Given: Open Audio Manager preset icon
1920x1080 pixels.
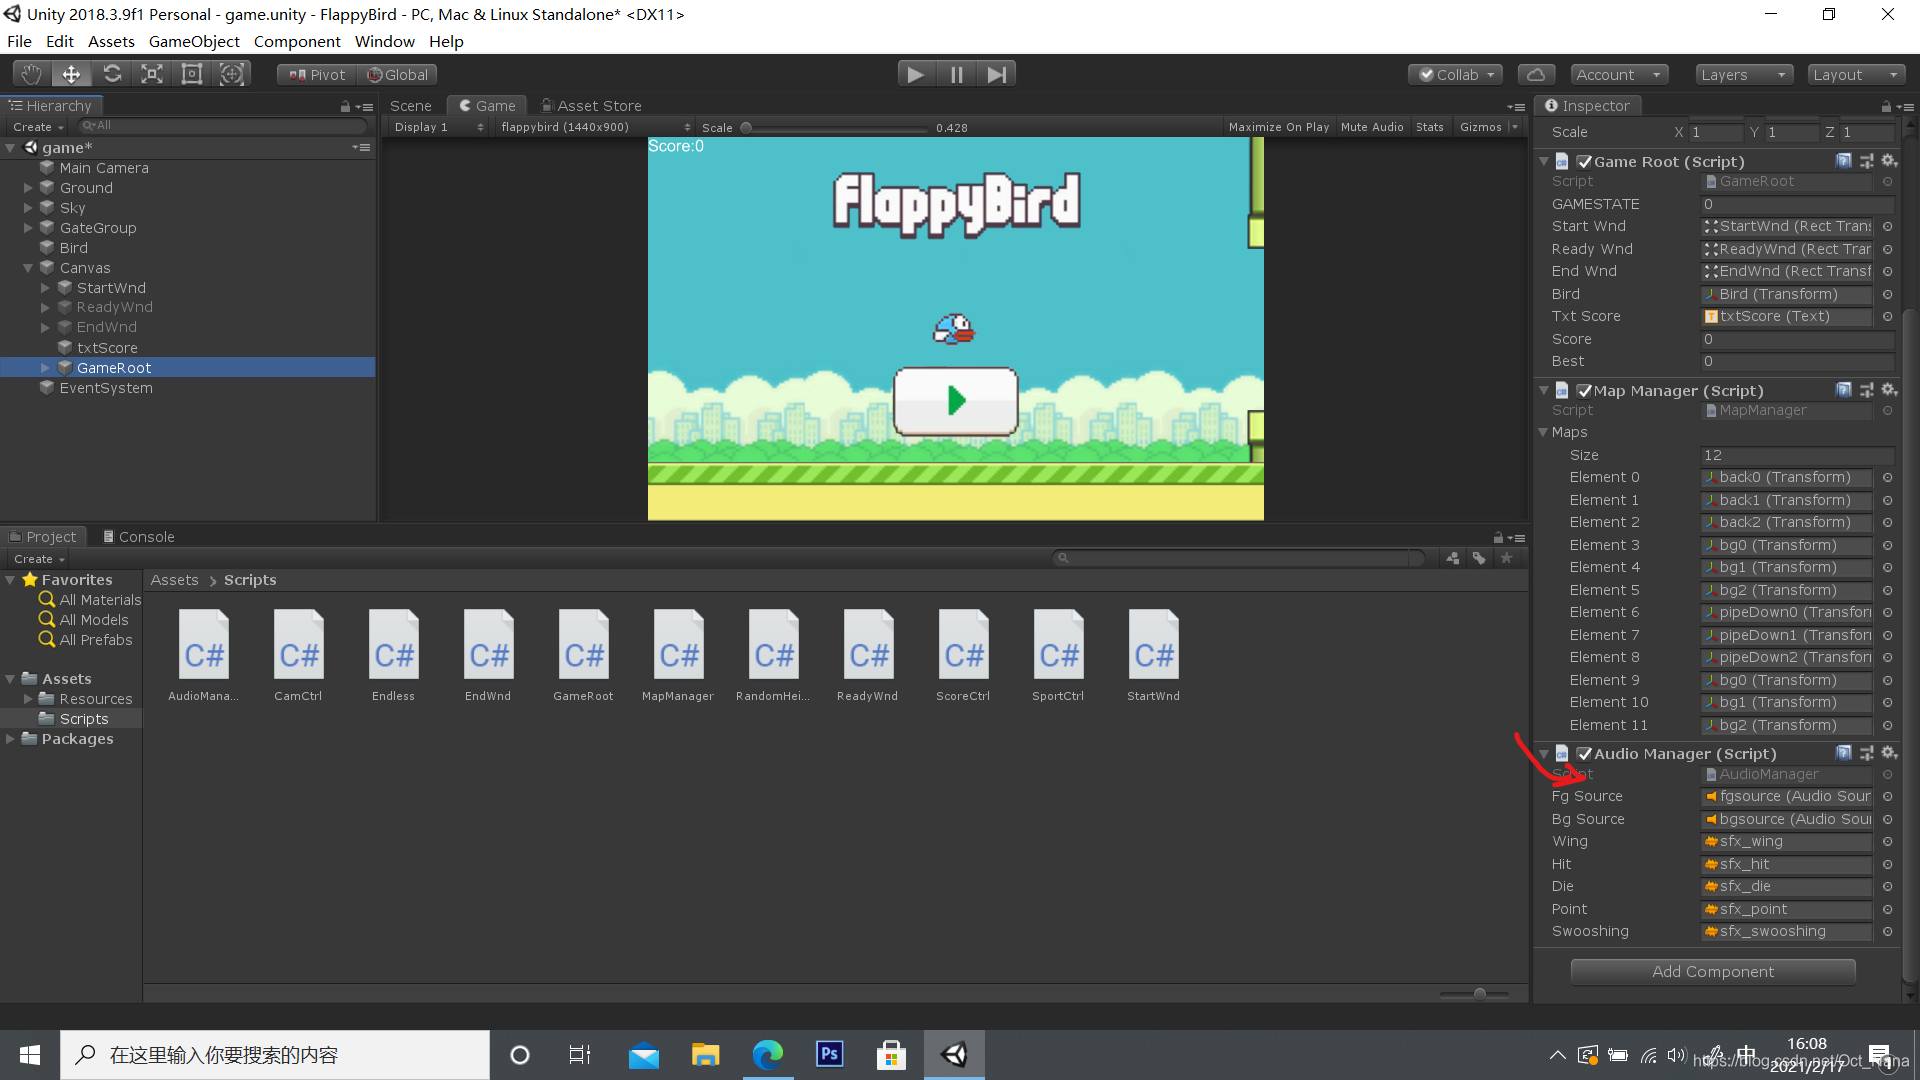Looking at the screenshot, I should 1866,753.
